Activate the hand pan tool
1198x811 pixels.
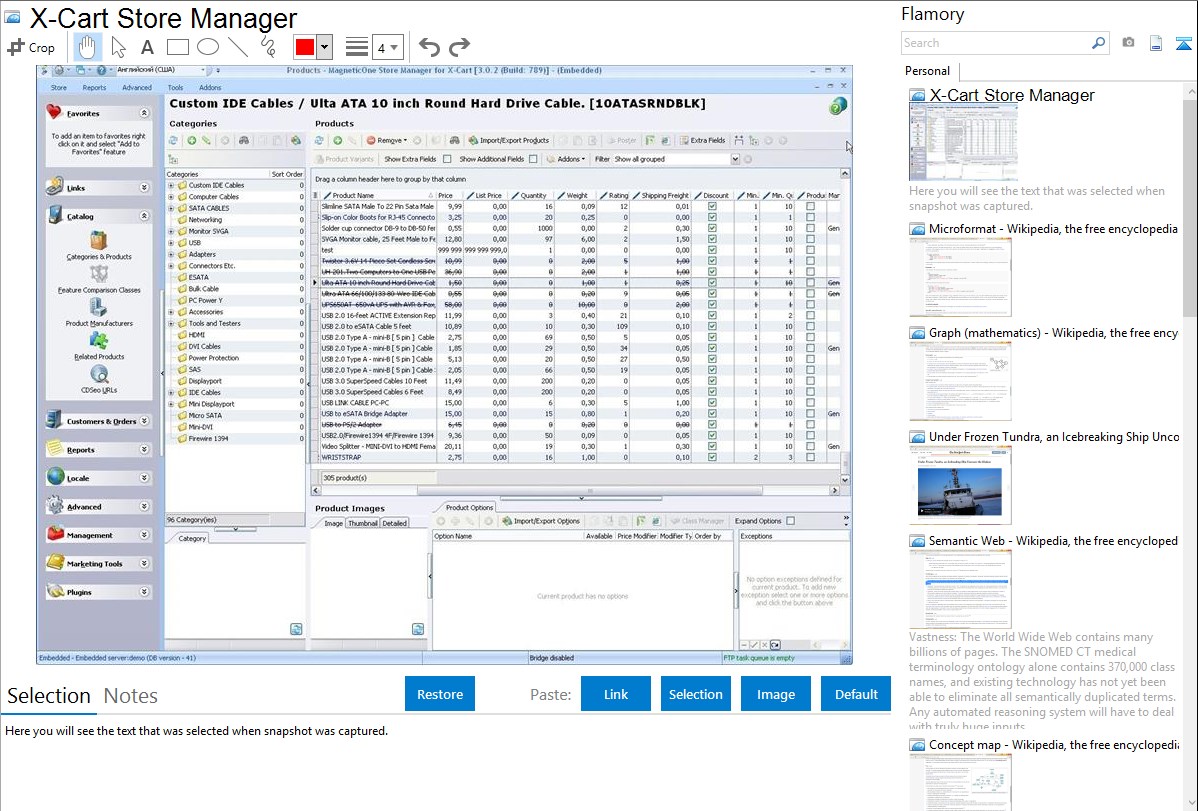(x=88, y=47)
